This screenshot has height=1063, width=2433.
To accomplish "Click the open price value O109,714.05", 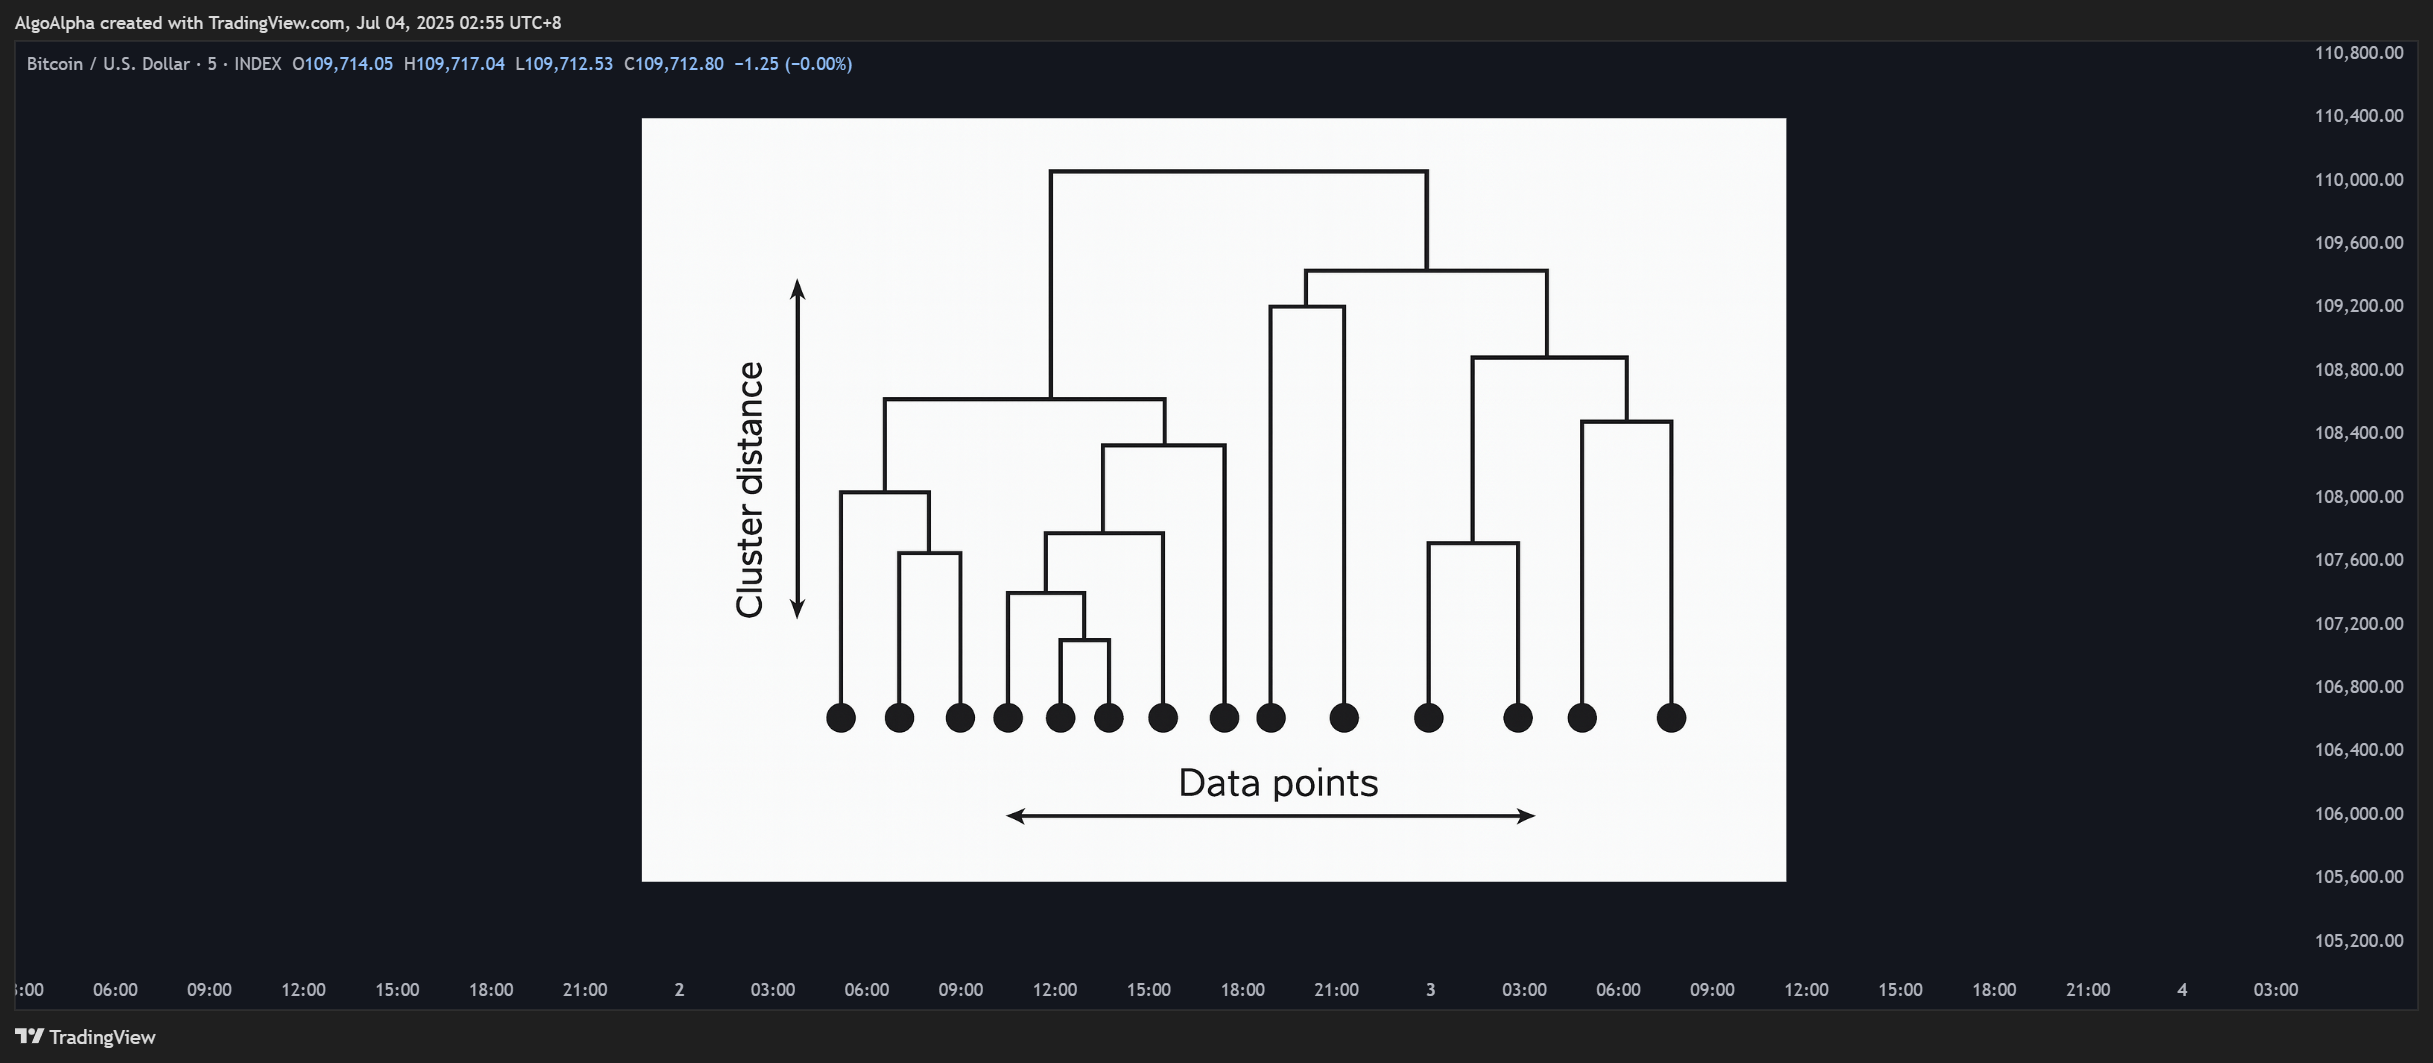I will pos(342,64).
